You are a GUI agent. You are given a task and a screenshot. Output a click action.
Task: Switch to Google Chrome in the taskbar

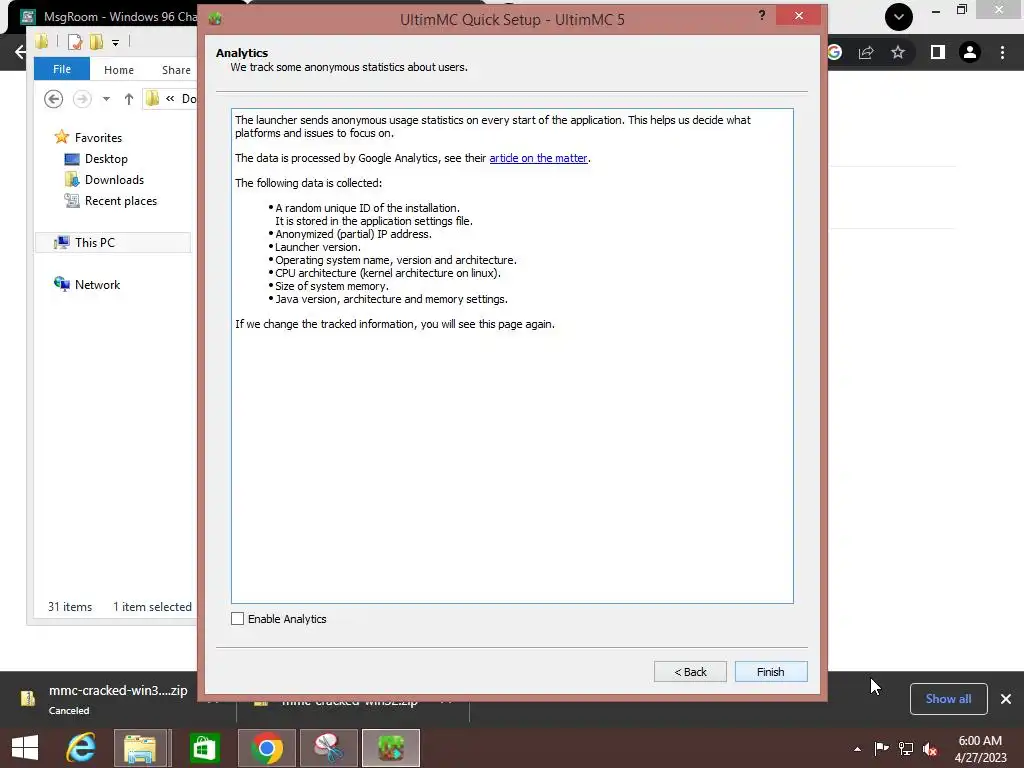point(266,748)
